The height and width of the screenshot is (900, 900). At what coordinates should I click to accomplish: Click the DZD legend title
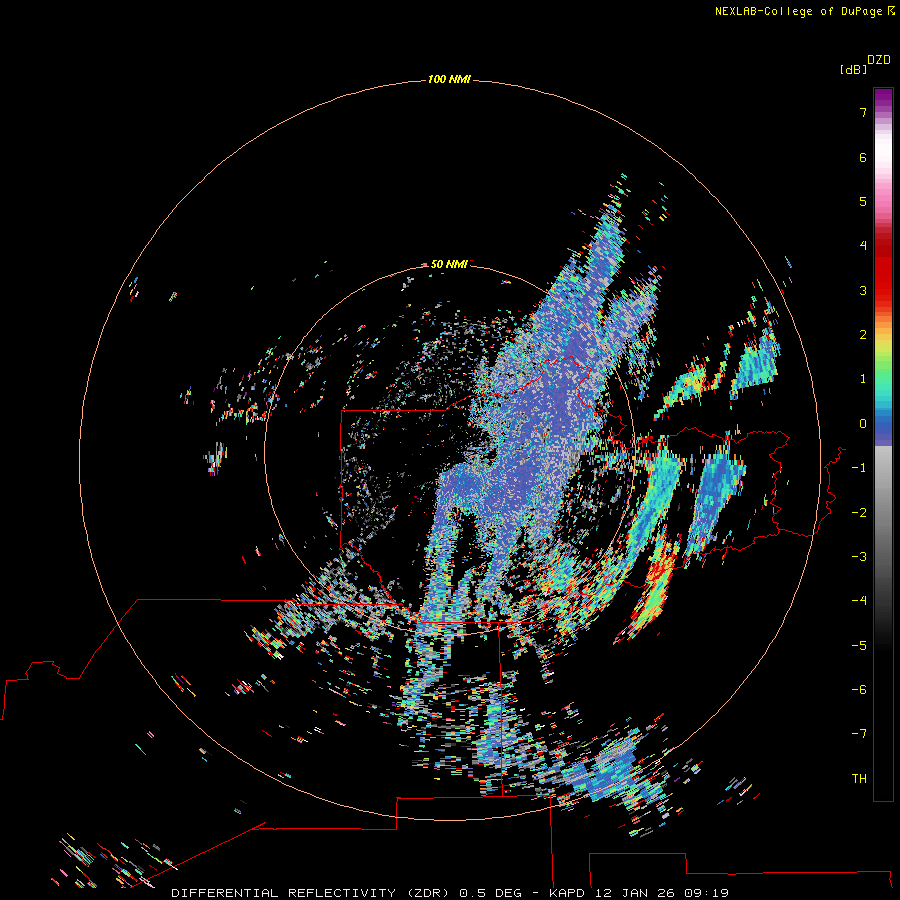pyautogui.click(x=879, y=59)
